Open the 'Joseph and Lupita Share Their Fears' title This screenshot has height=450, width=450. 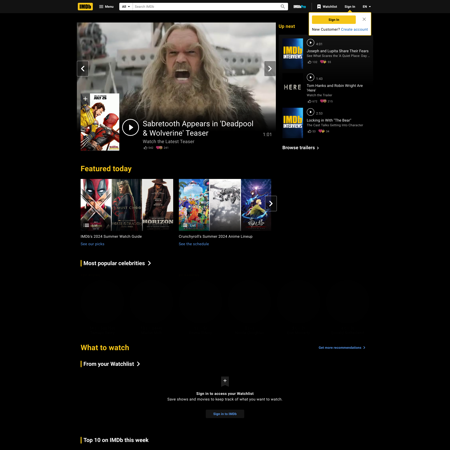click(x=338, y=51)
